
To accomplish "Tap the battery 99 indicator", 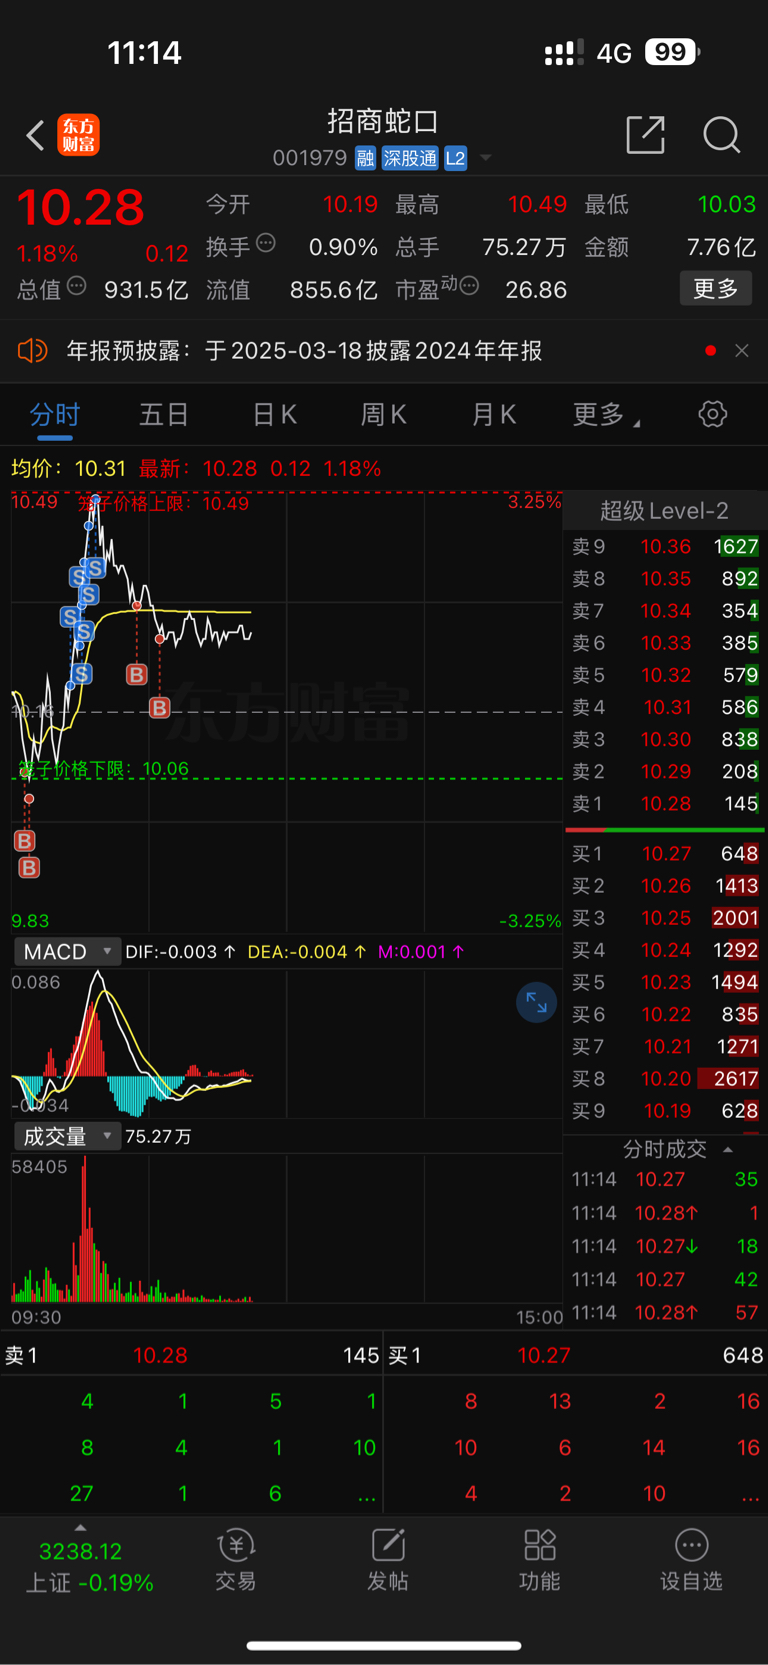I will click(x=672, y=52).
